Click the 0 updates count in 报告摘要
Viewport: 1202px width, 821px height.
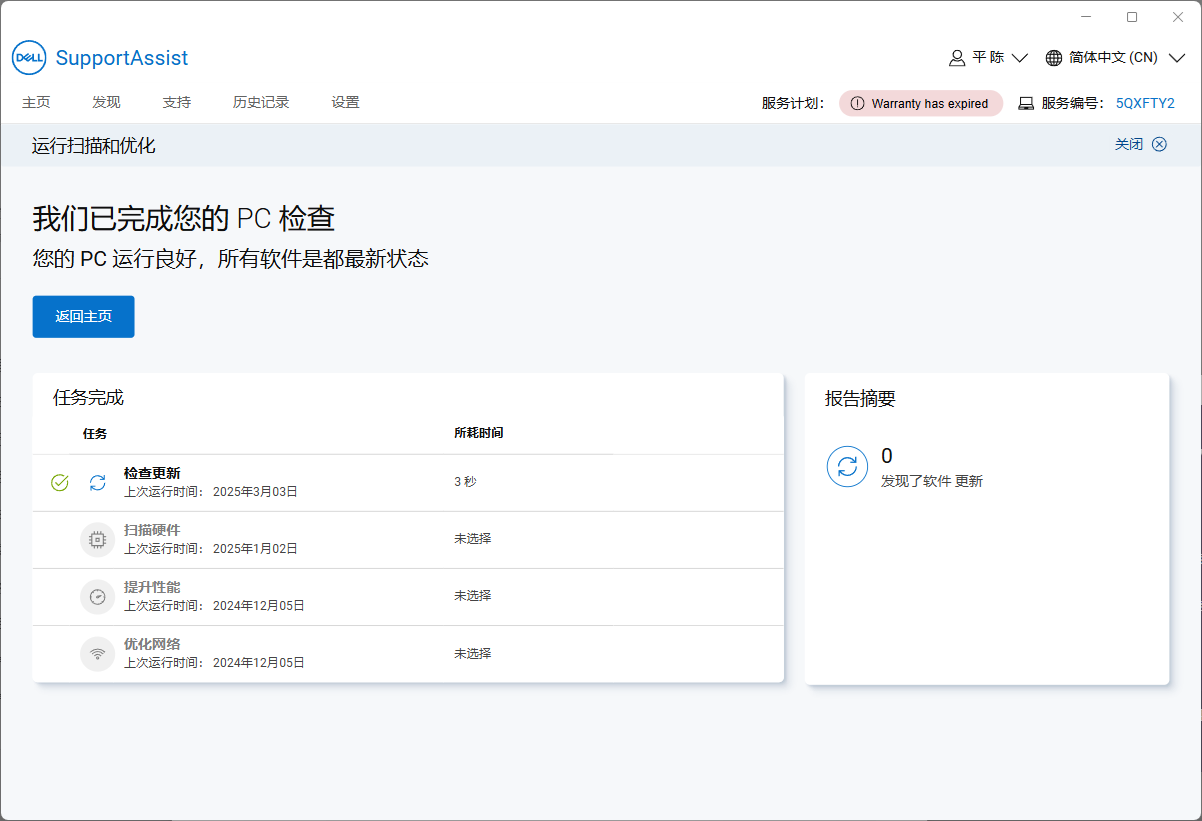click(x=887, y=456)
